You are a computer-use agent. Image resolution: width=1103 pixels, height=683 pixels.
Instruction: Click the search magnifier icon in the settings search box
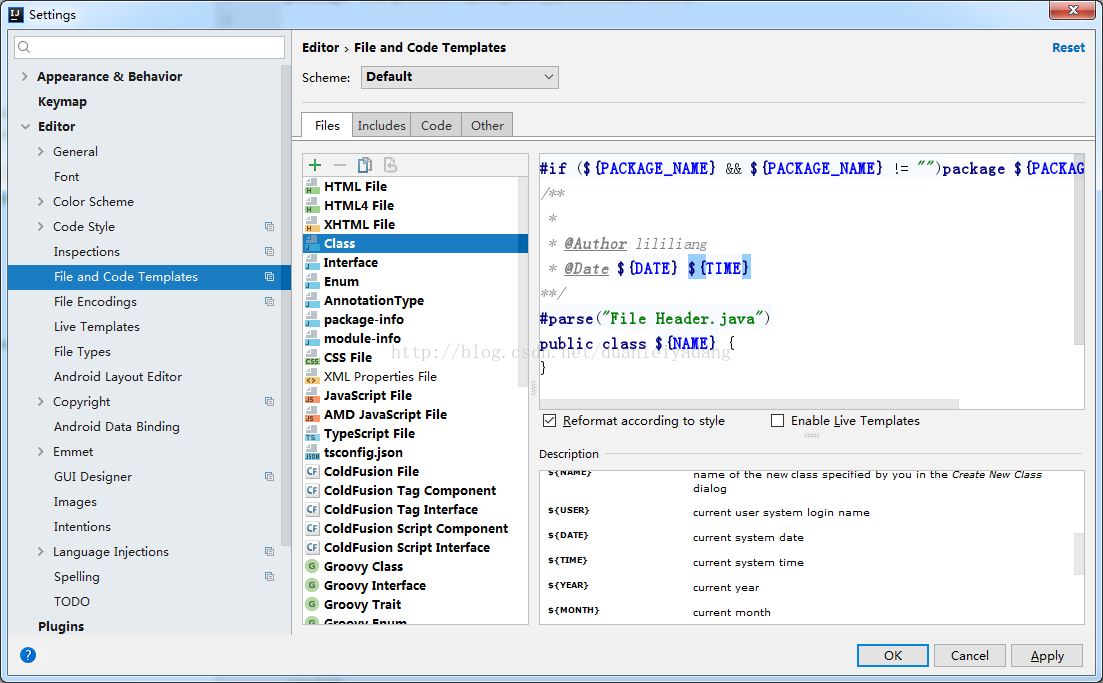(x=24, y=47)
